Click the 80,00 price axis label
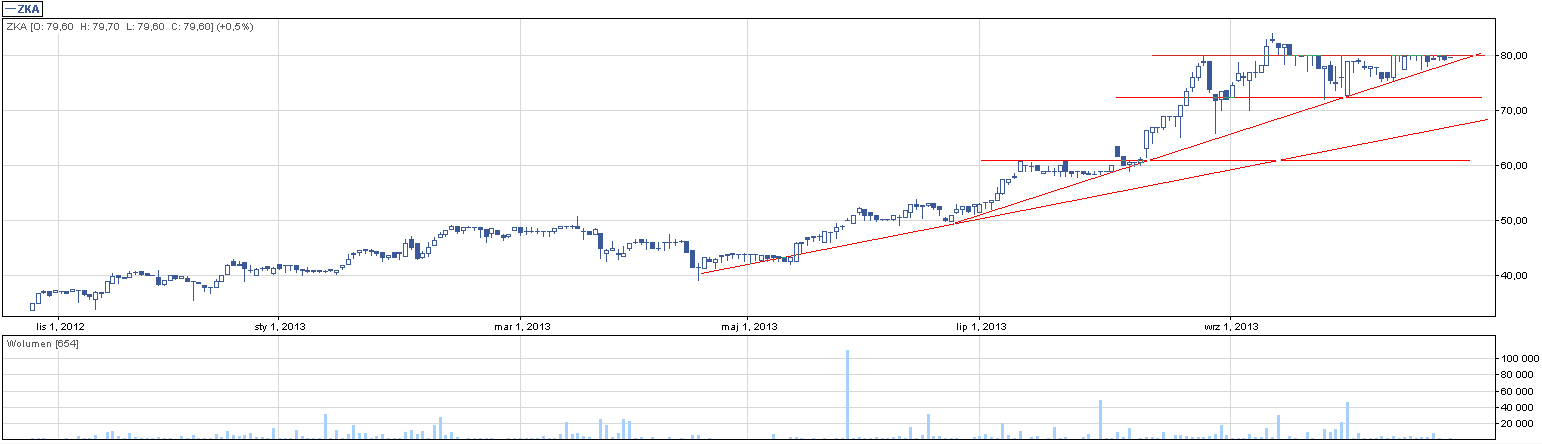Image resolution: width=1542 pixels, height=444 pixels. point(1515,56)
